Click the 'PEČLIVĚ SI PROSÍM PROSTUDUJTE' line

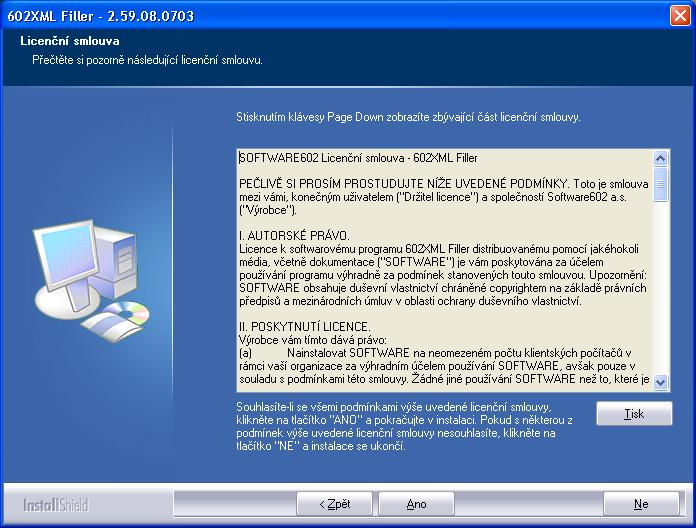click(444, 184)
